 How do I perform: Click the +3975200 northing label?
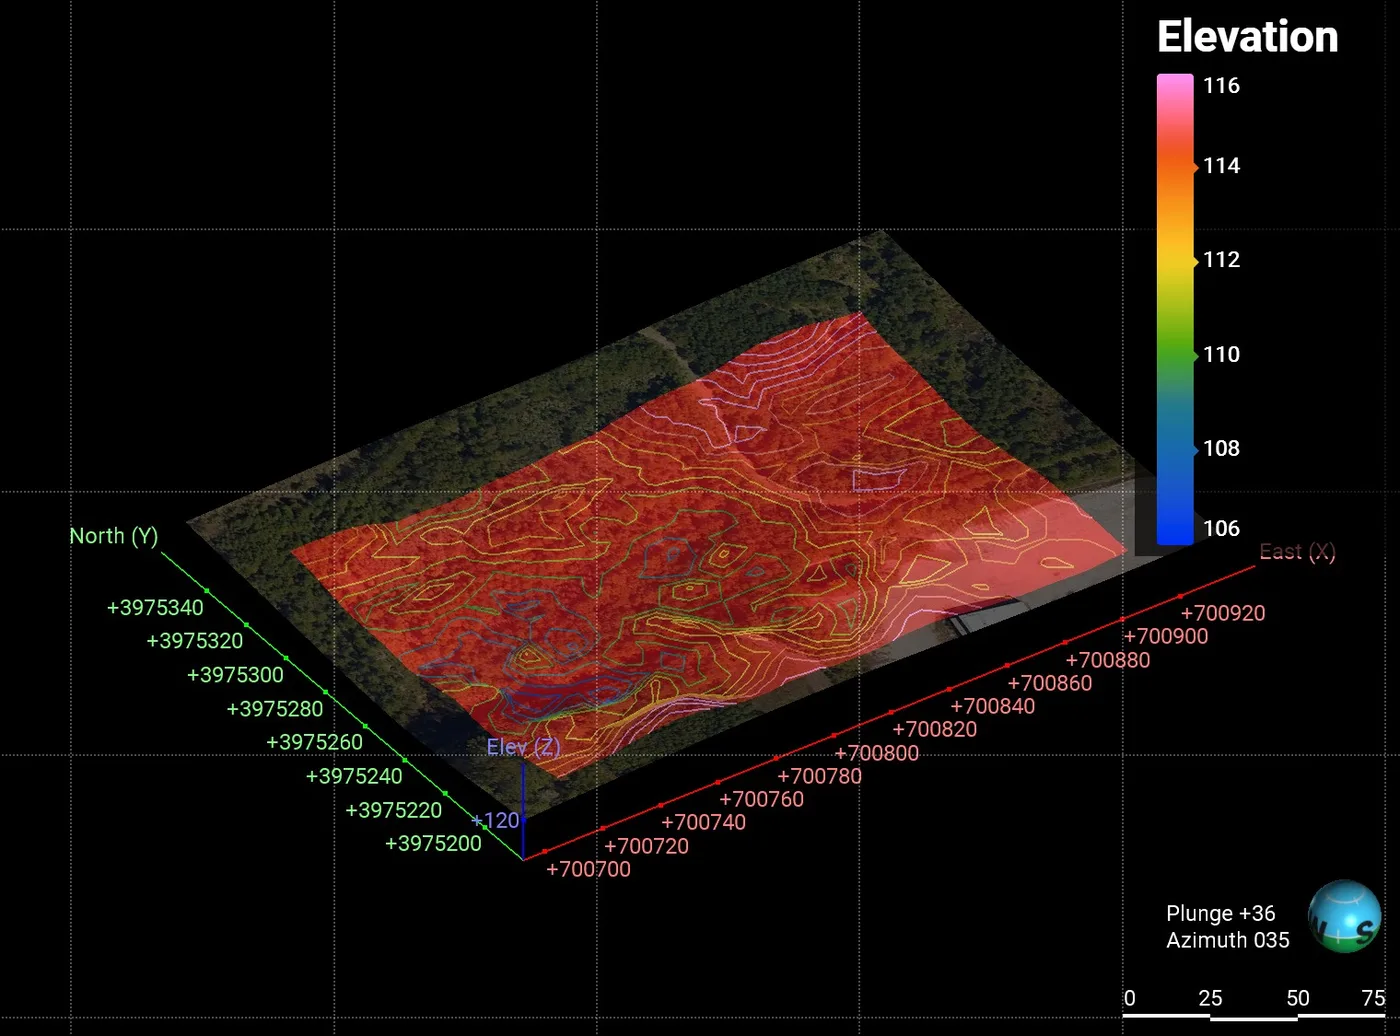[433, 844]
